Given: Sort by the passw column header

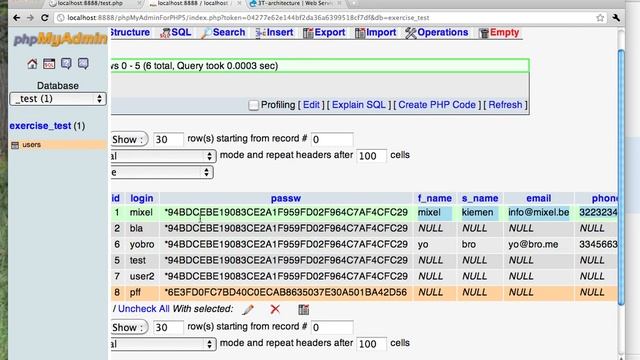Looking at the screenshot, I should 286,198.
